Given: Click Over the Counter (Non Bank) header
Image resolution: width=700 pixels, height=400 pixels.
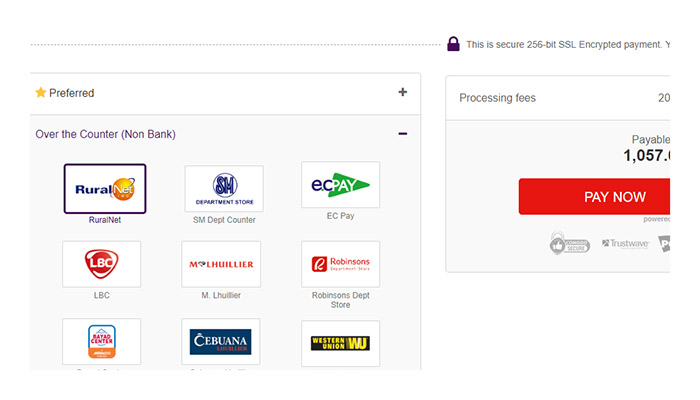Looking at the screenshot, I should coord(106,134).
